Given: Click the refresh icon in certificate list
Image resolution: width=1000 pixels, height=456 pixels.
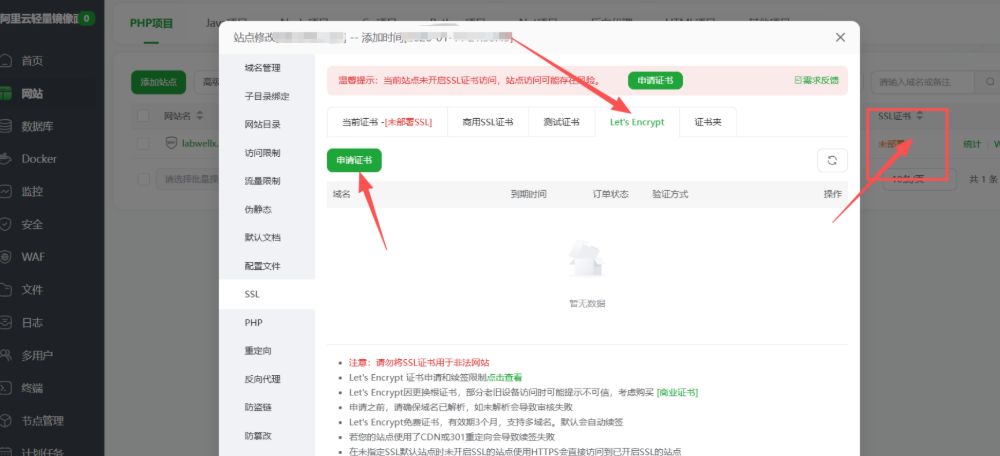Looking at the screenshot, I should point(832,160).
